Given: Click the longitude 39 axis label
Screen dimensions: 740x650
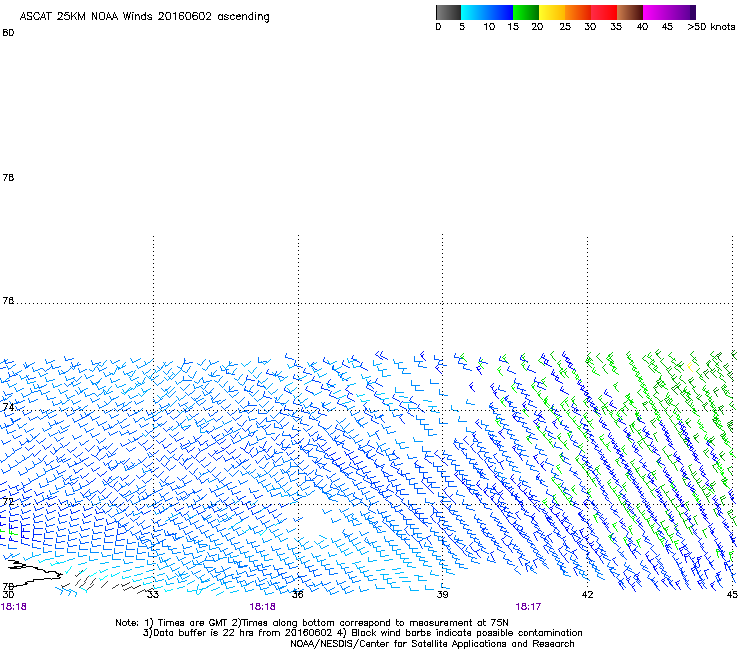Looking at the screenshot, I should pyautogui.click(x=442, y=594).
